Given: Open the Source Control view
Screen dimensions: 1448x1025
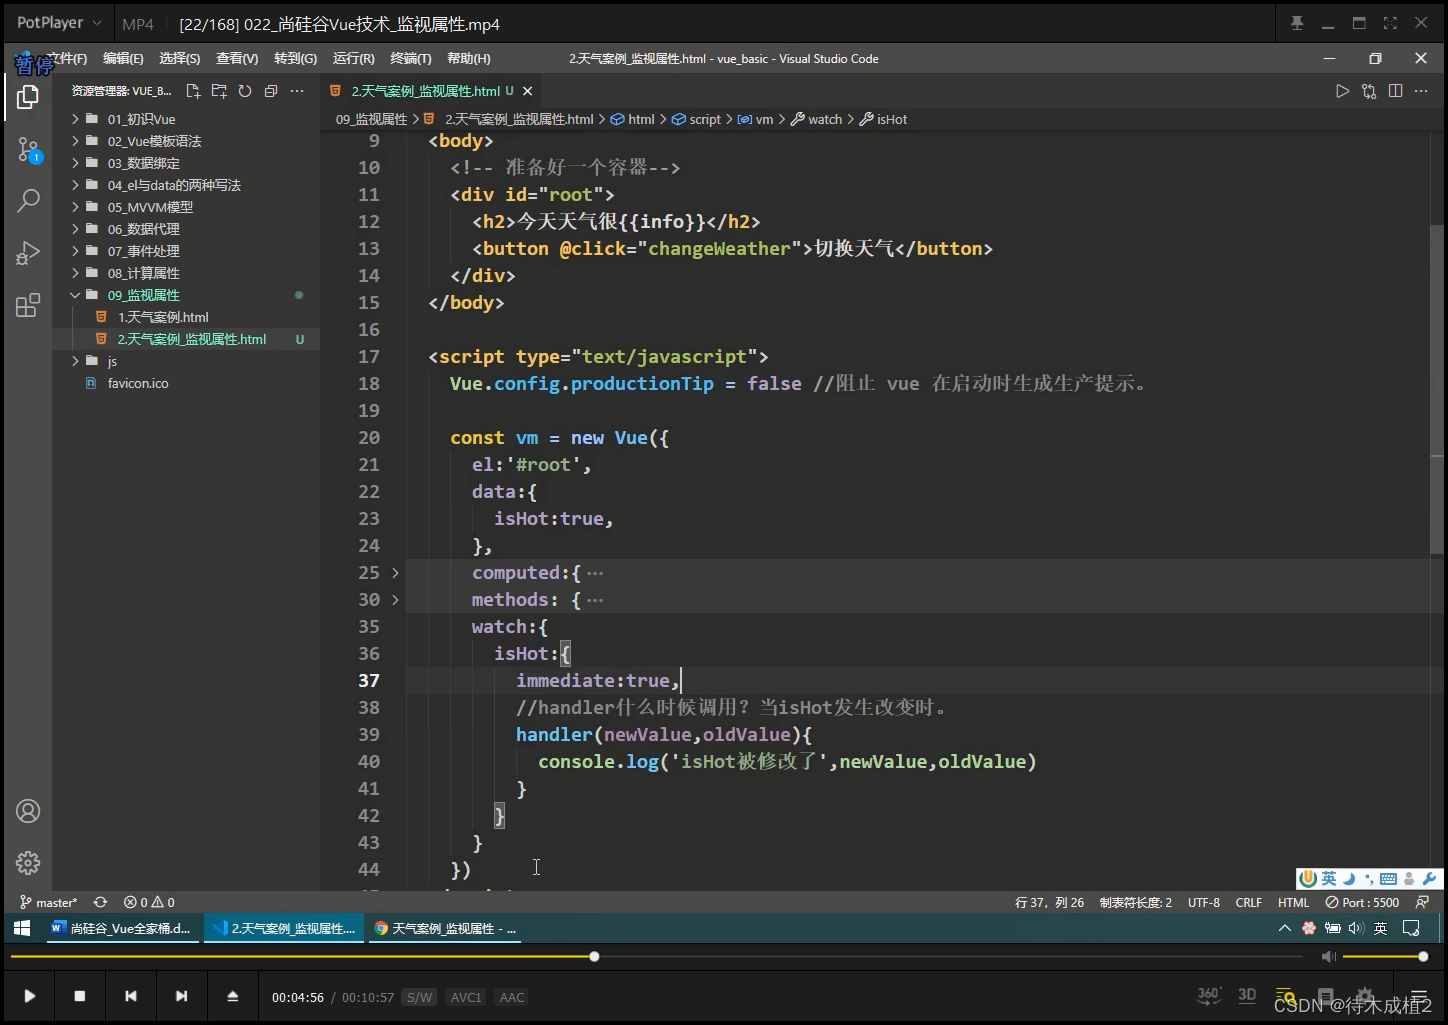Looking at the screenshot, I should click(28, 150).
